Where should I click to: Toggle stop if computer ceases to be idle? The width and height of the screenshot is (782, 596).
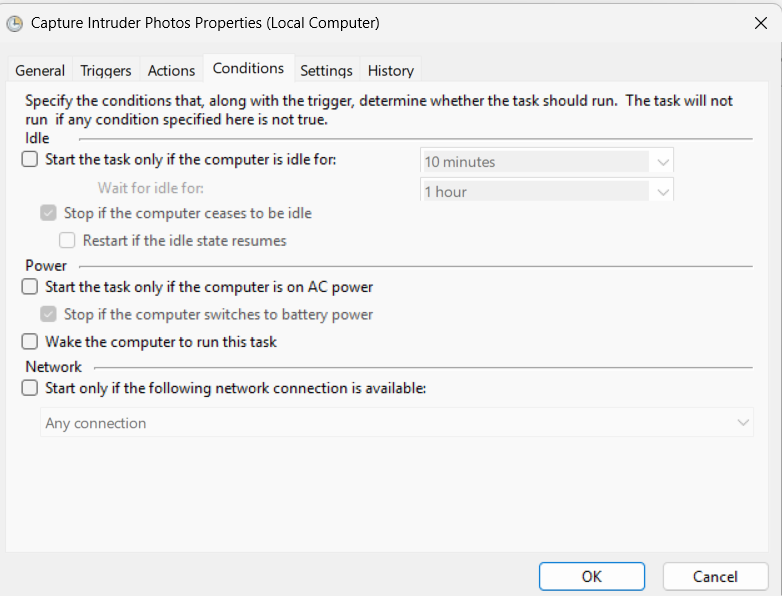click(x=48, y=213)
